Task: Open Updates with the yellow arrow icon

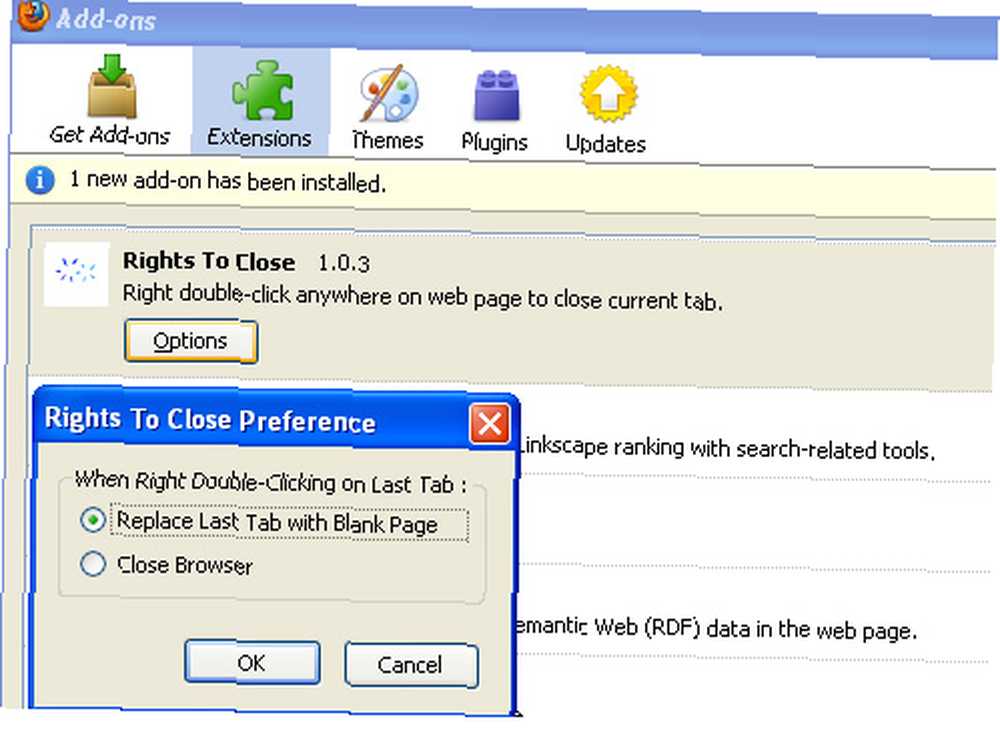Action: (x=608, y=94)
